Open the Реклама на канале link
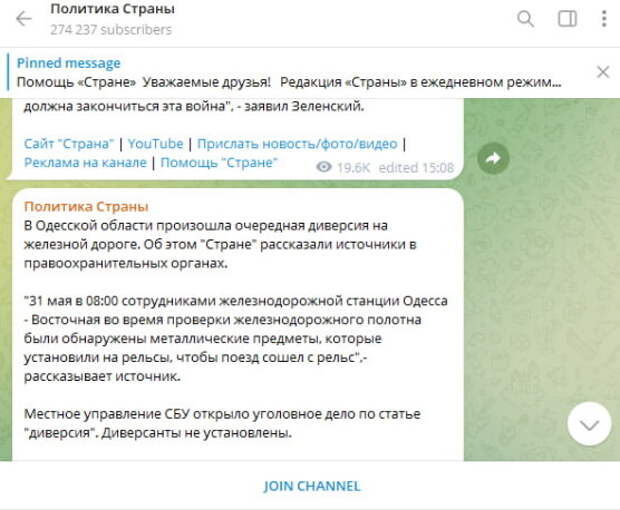Screen dimensions: 620x510 (85, 162)
